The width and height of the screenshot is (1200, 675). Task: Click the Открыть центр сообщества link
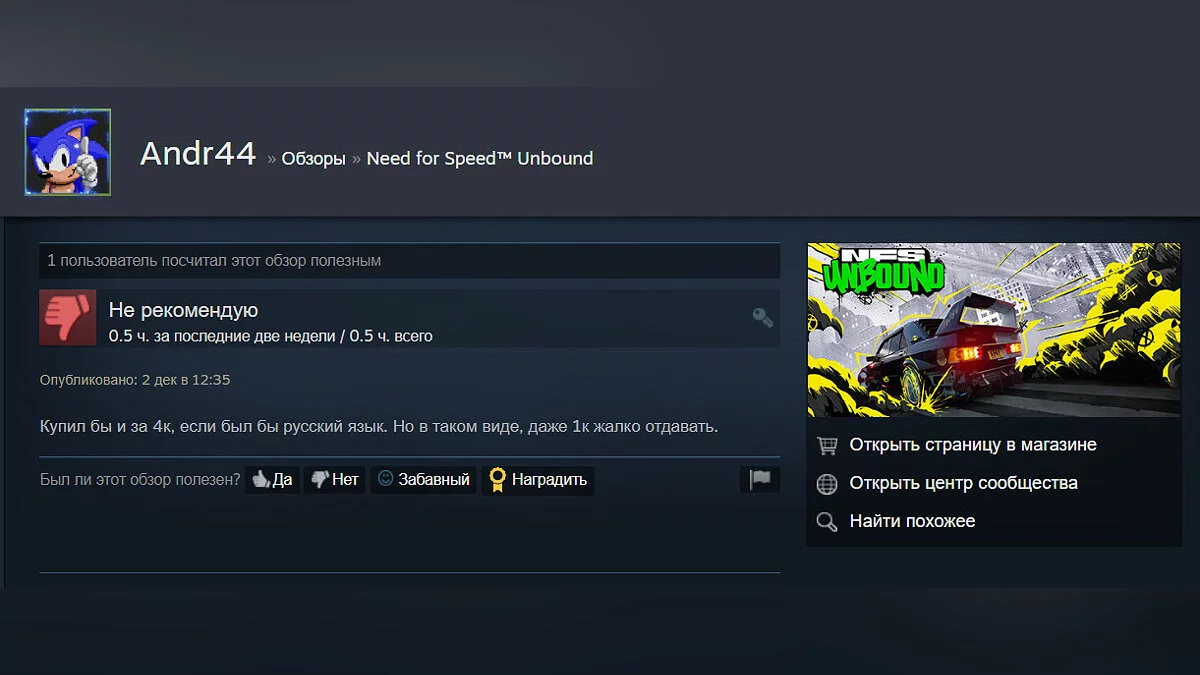point(964,483)
